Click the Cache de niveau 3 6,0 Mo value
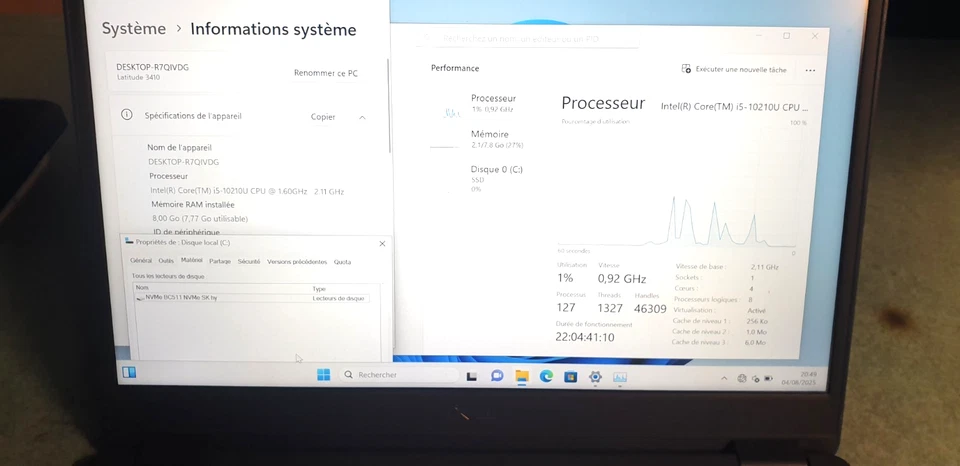This screenshot has height=466, width=960. [x=755, y=343]
